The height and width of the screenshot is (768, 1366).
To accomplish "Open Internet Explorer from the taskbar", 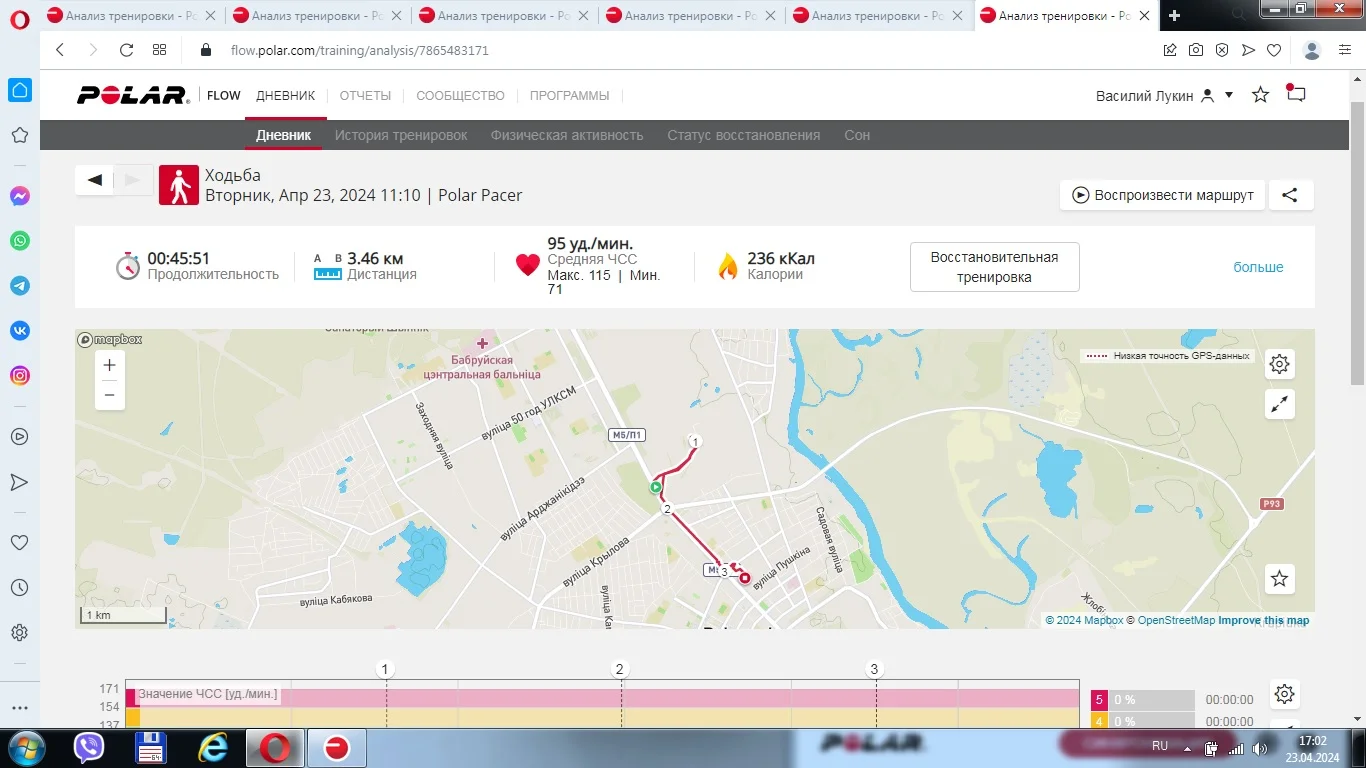I will (x=213, y=747).
